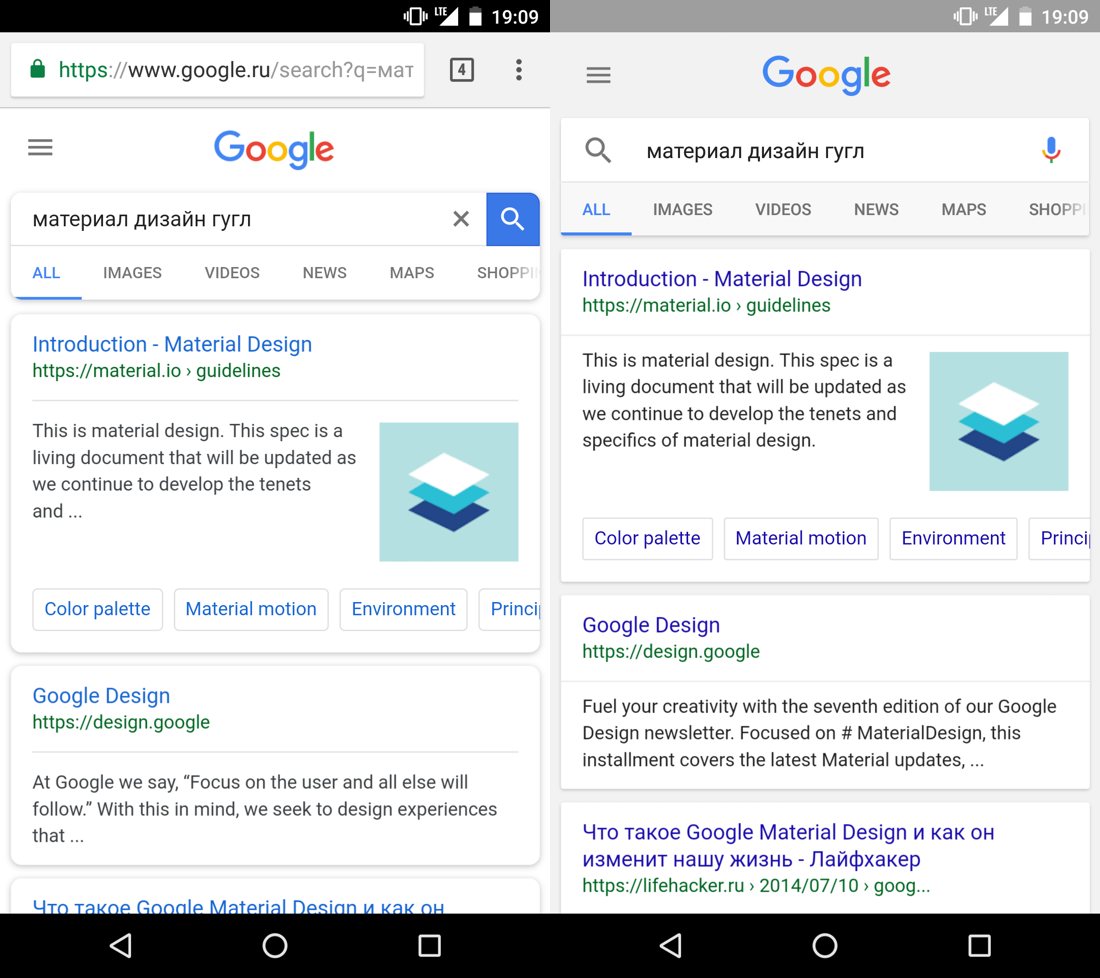The height and width of the screenshot is (978, 1100).
Task: Tap lifehacker.ru URL on right screen
Action: 756,886
